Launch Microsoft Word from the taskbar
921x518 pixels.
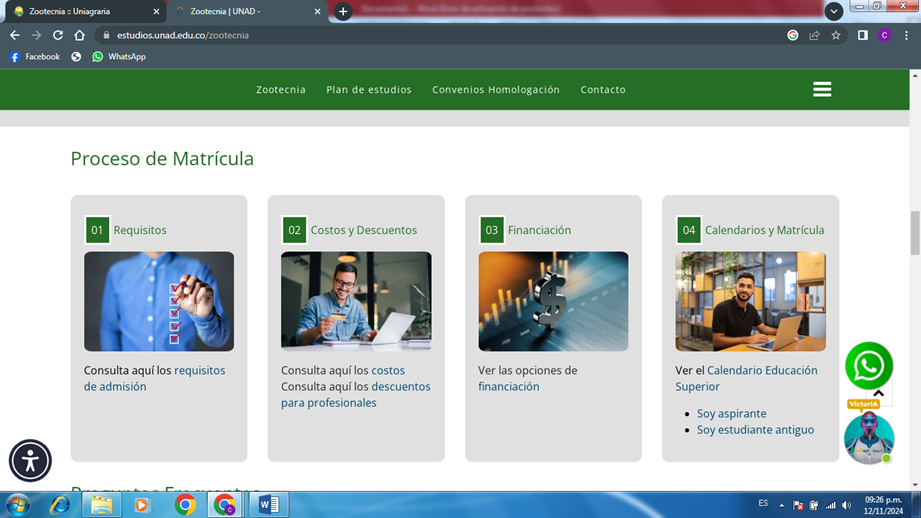pyautogui.click(x=268, y=505)
